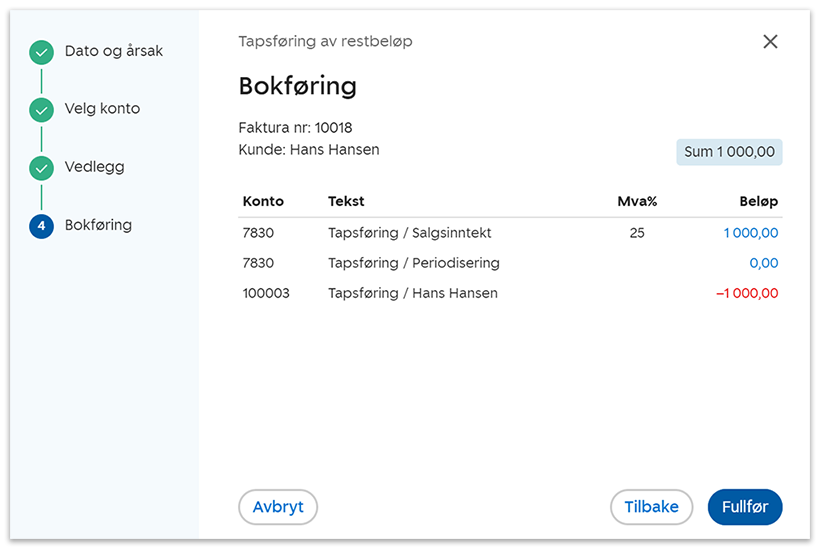
Task: Jump to the Vedlegg step
Action: 94,167
